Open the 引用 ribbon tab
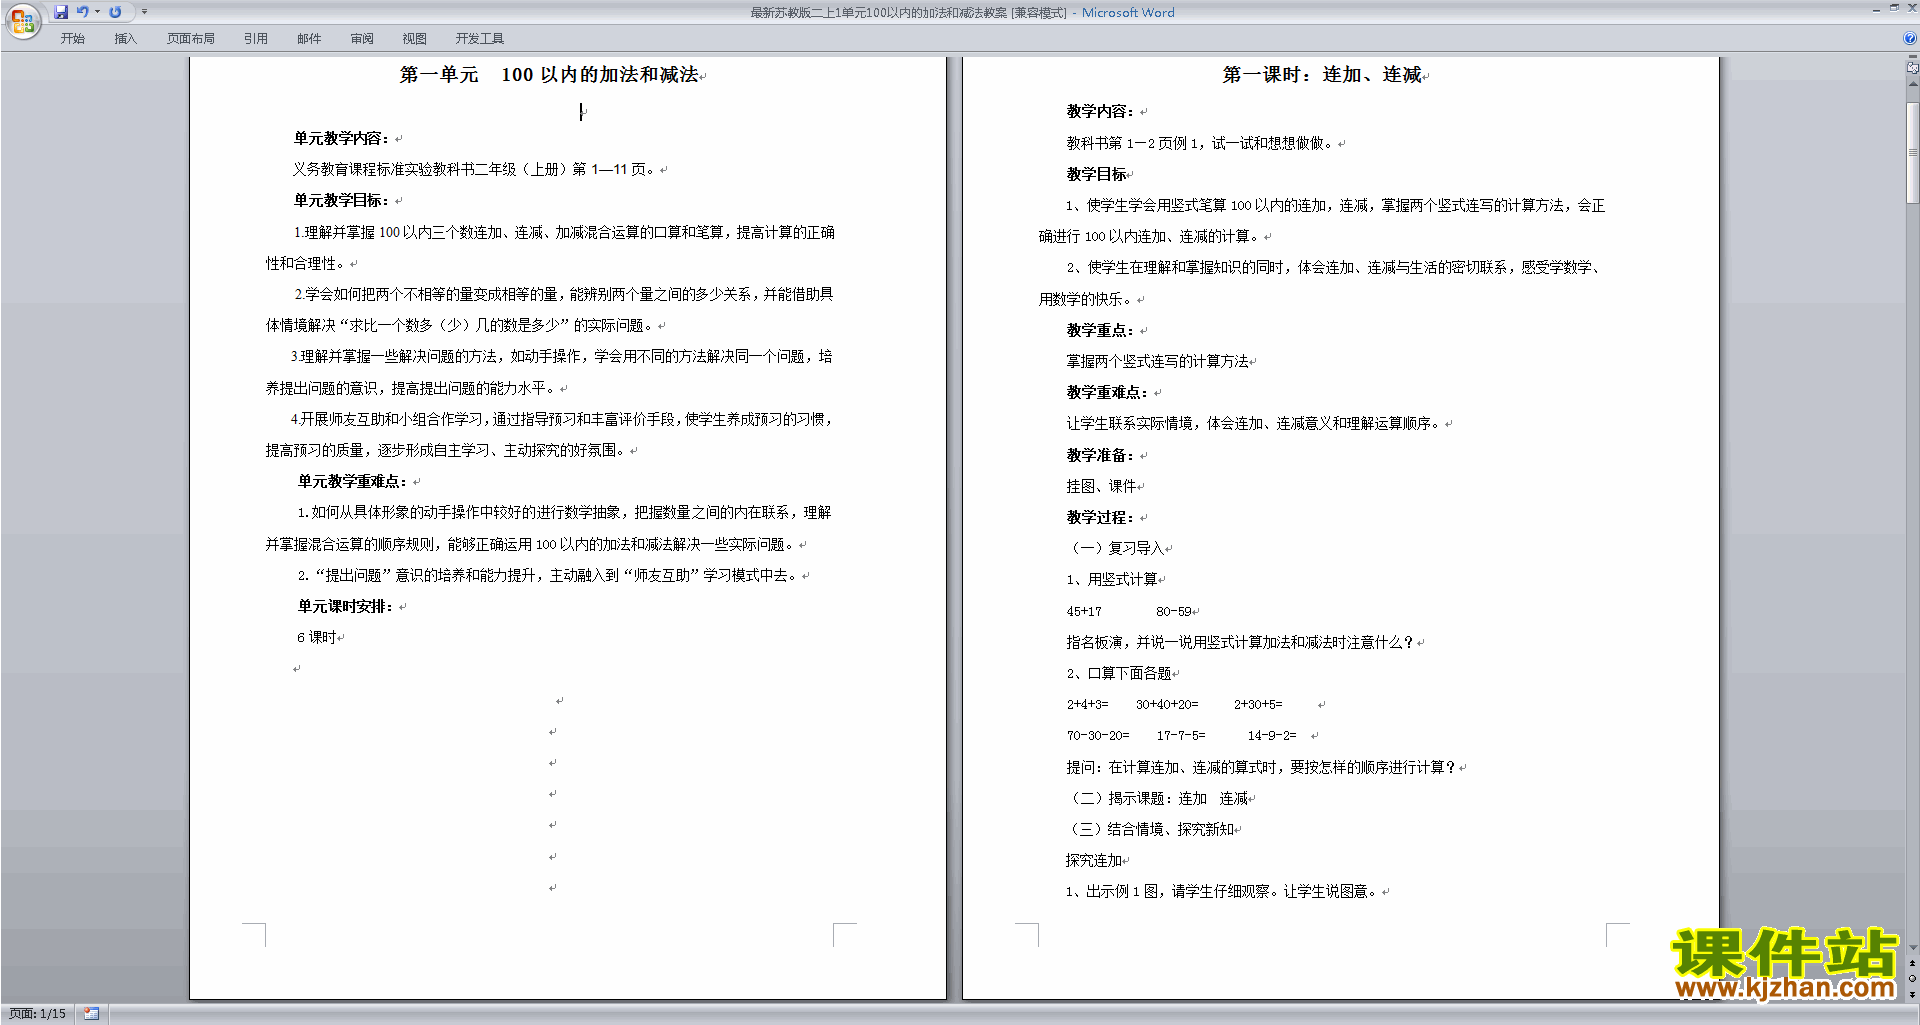The width and height of the screenshot is (1920, 1025). coord(256,39)
